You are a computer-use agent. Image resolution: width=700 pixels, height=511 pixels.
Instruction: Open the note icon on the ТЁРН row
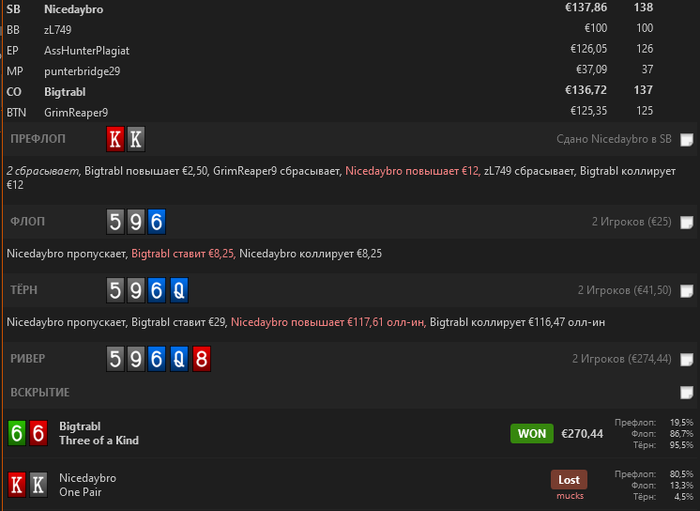687,291
